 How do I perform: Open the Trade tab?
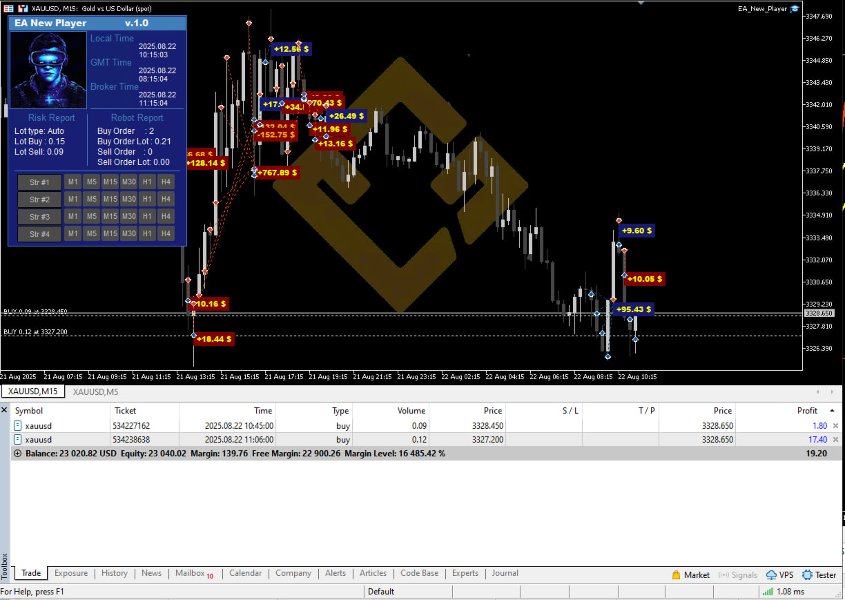(31, 573)
